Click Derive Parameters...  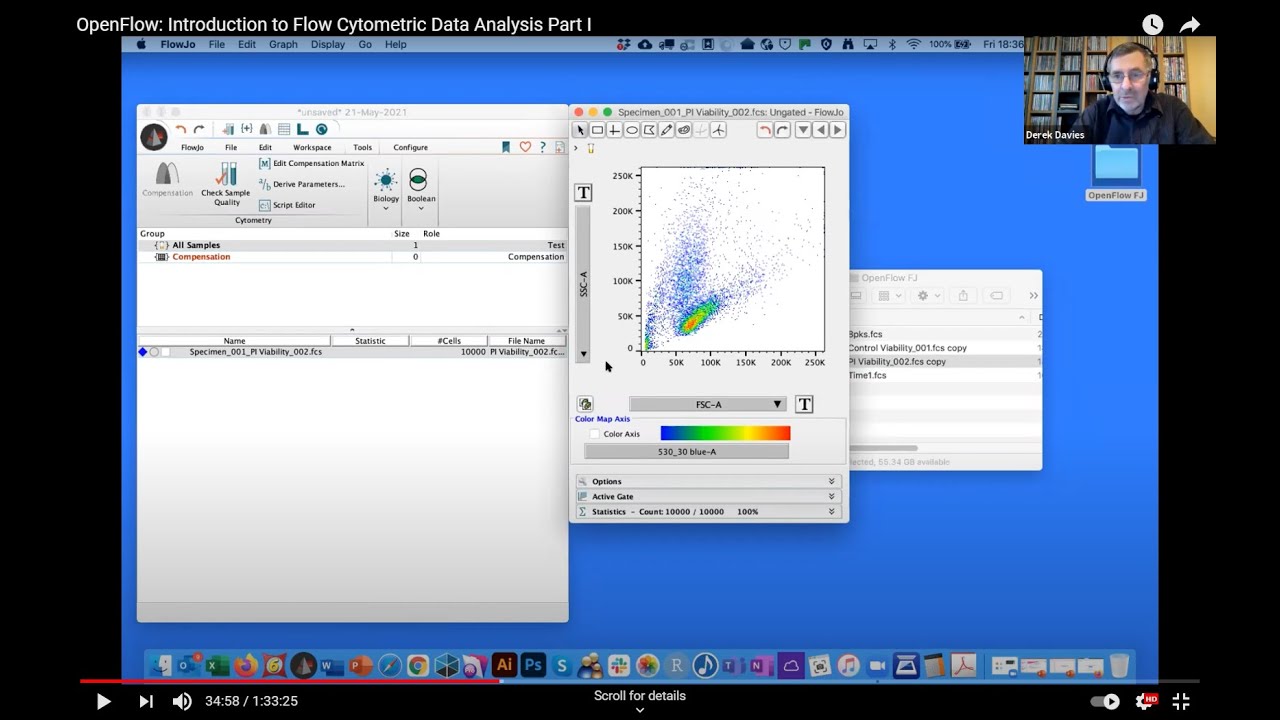click(301, 184)
